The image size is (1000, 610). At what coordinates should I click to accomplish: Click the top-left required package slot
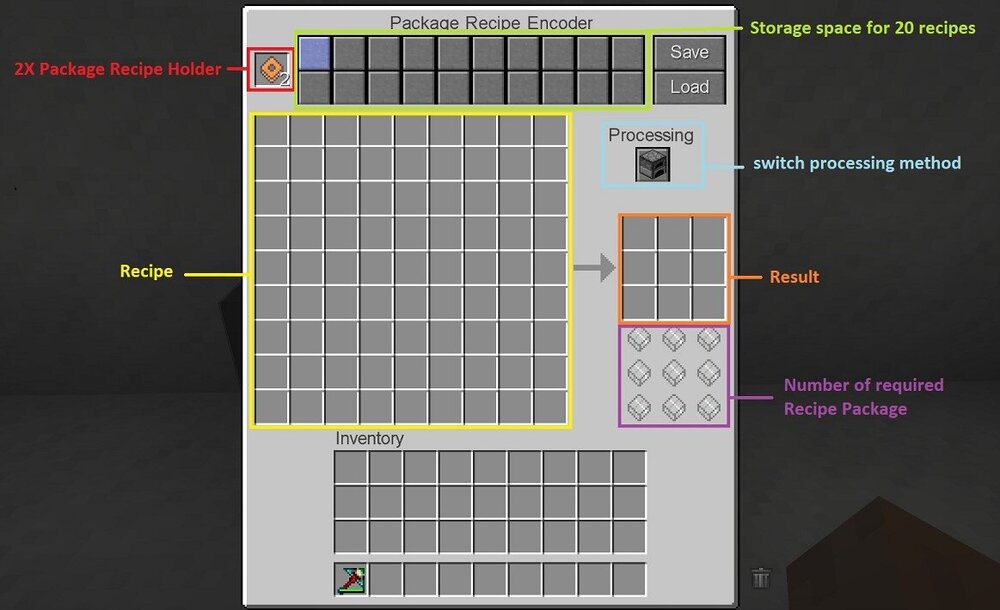[x=639, y=341]
